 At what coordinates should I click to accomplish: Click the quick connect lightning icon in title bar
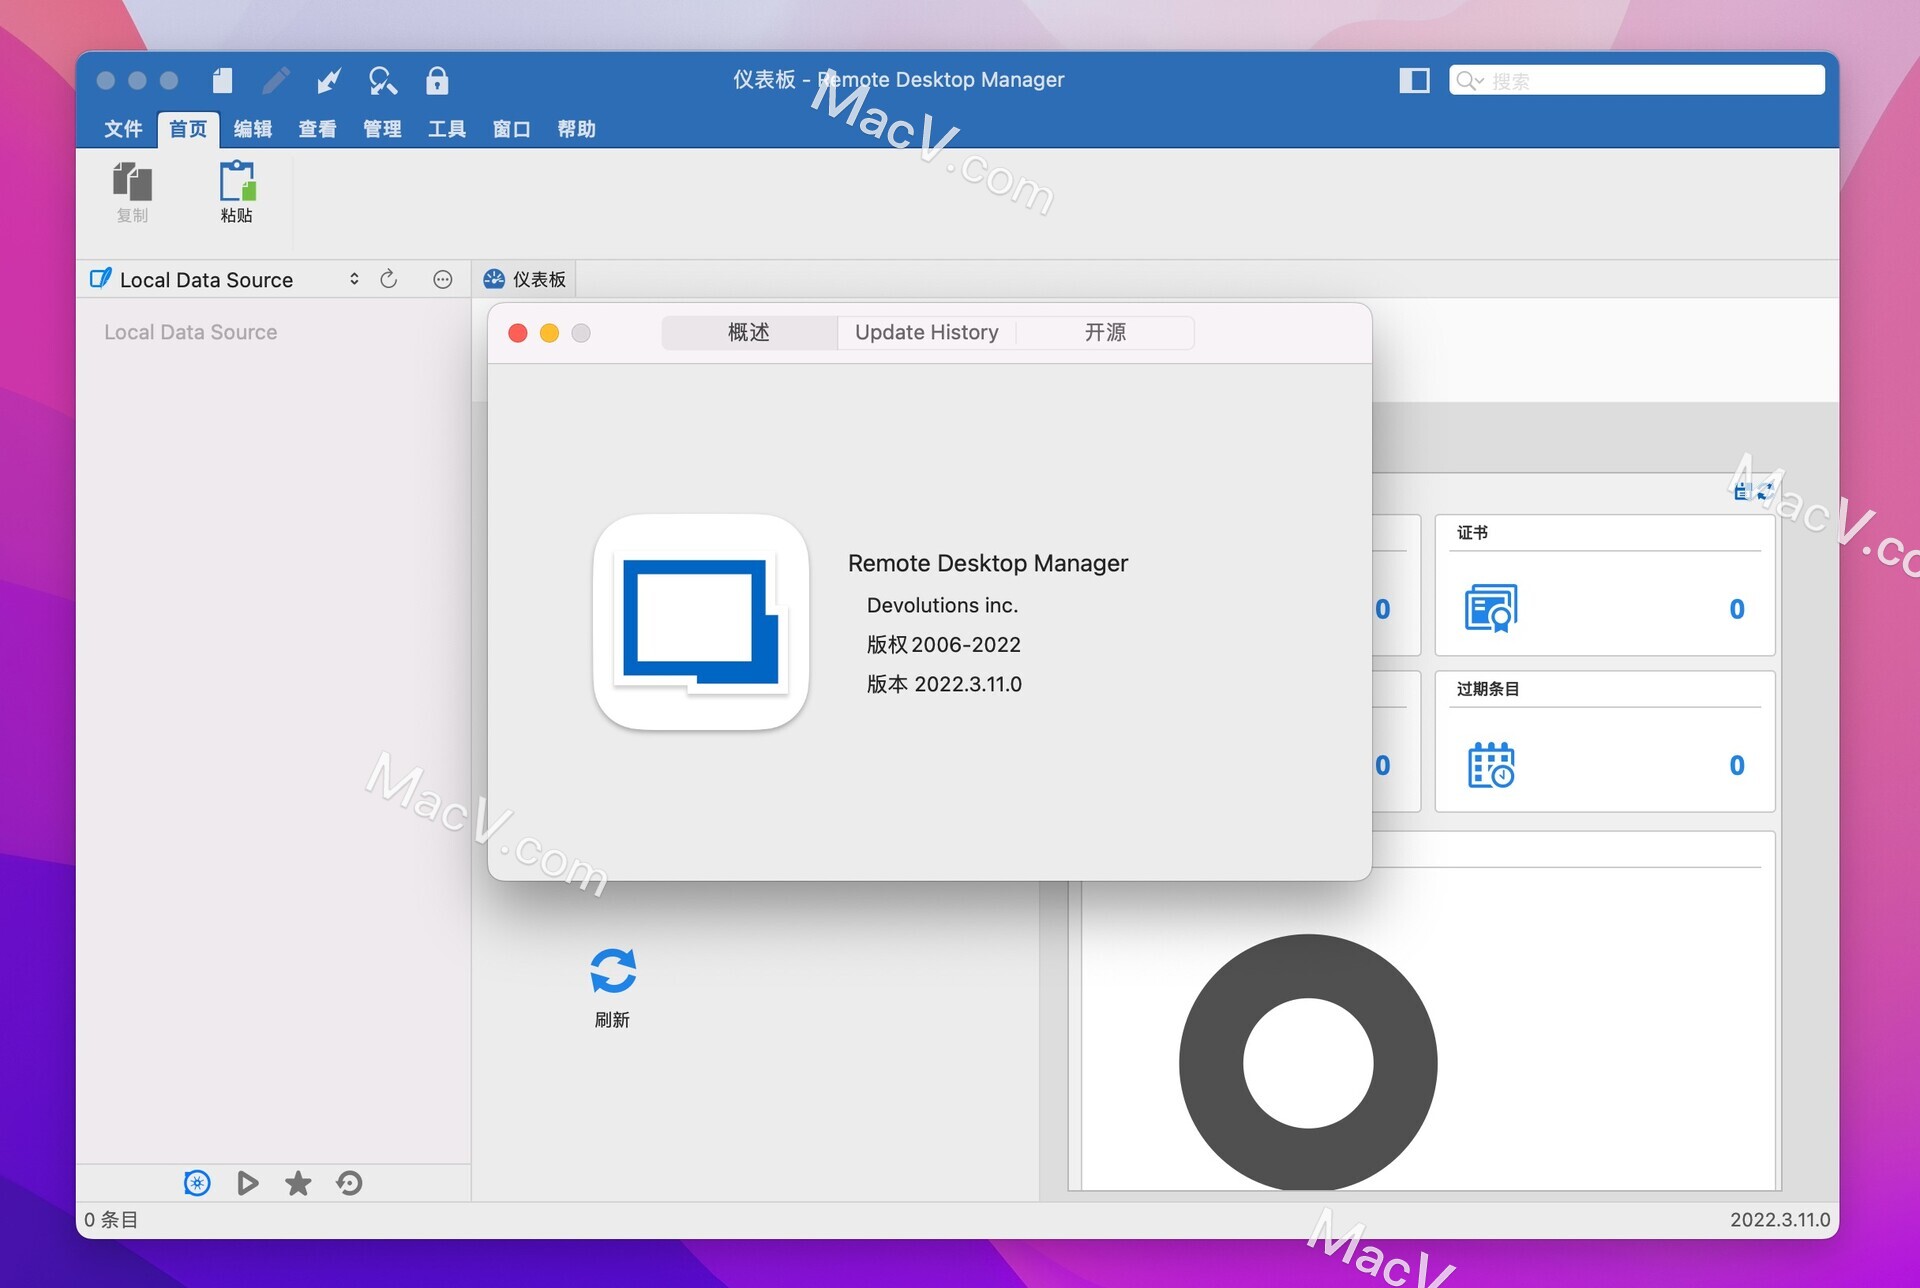pyautogui.click(x=330, y=80)
